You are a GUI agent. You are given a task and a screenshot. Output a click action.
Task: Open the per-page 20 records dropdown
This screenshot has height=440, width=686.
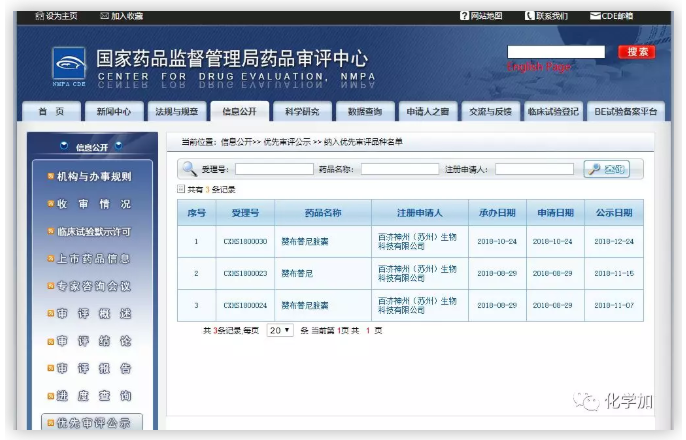(279, 329)
